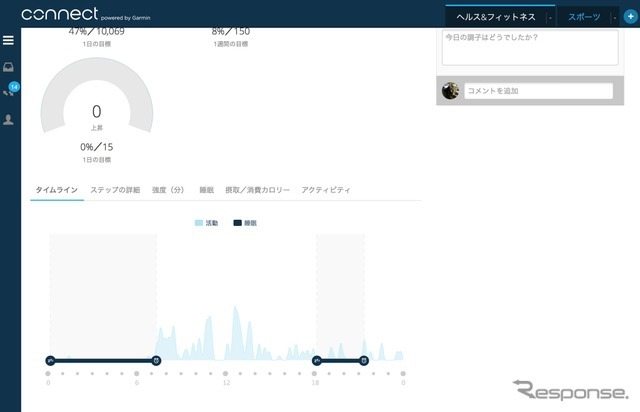
Task: Click the evening sleep segment's alarm end marker
Action: click(x=364, y=360)
